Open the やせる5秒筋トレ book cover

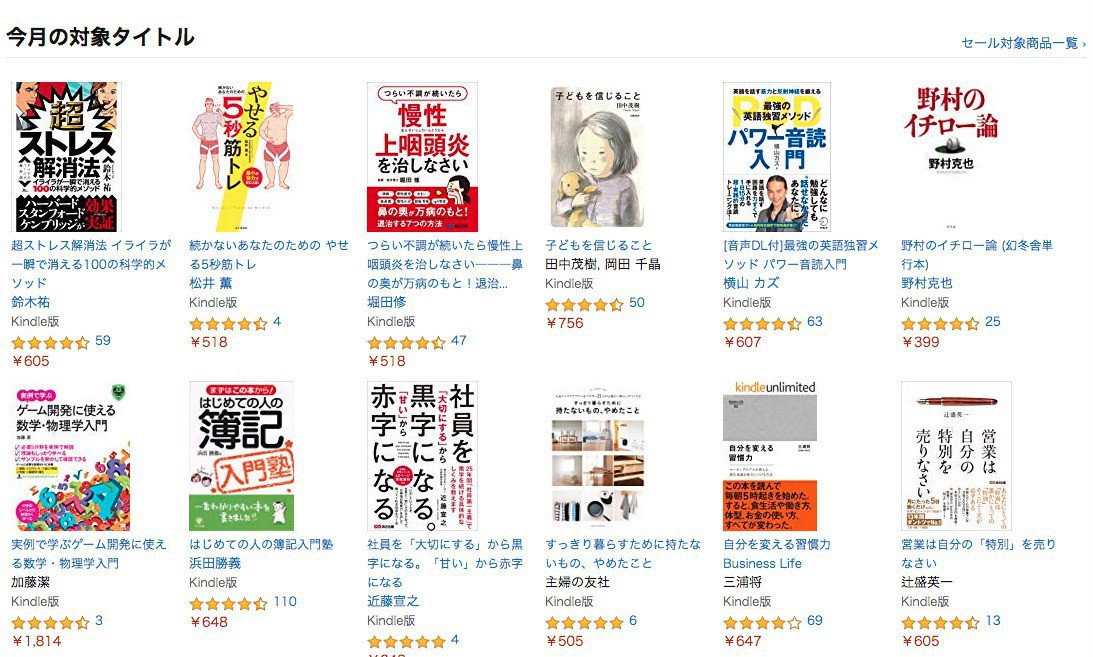[x=242, y=157]
